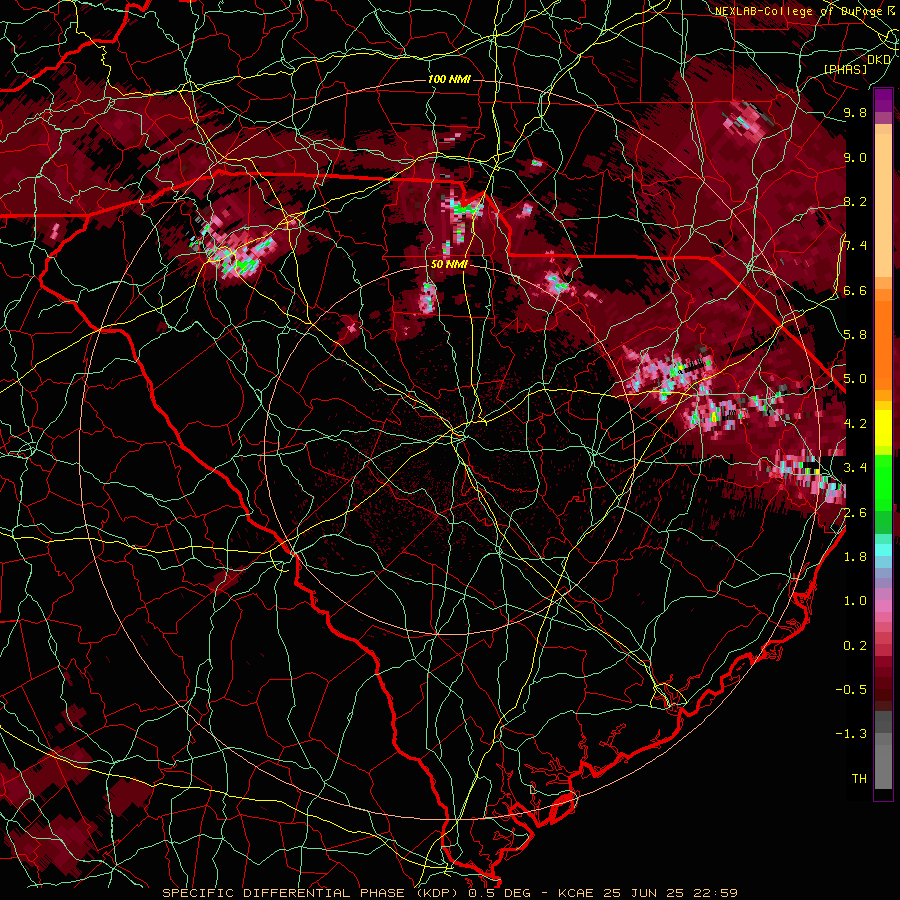This screenshot has width=900, height=900.
Task: Click the [PHAS] unit label above the scale
Action: click(x=846, y=69)
